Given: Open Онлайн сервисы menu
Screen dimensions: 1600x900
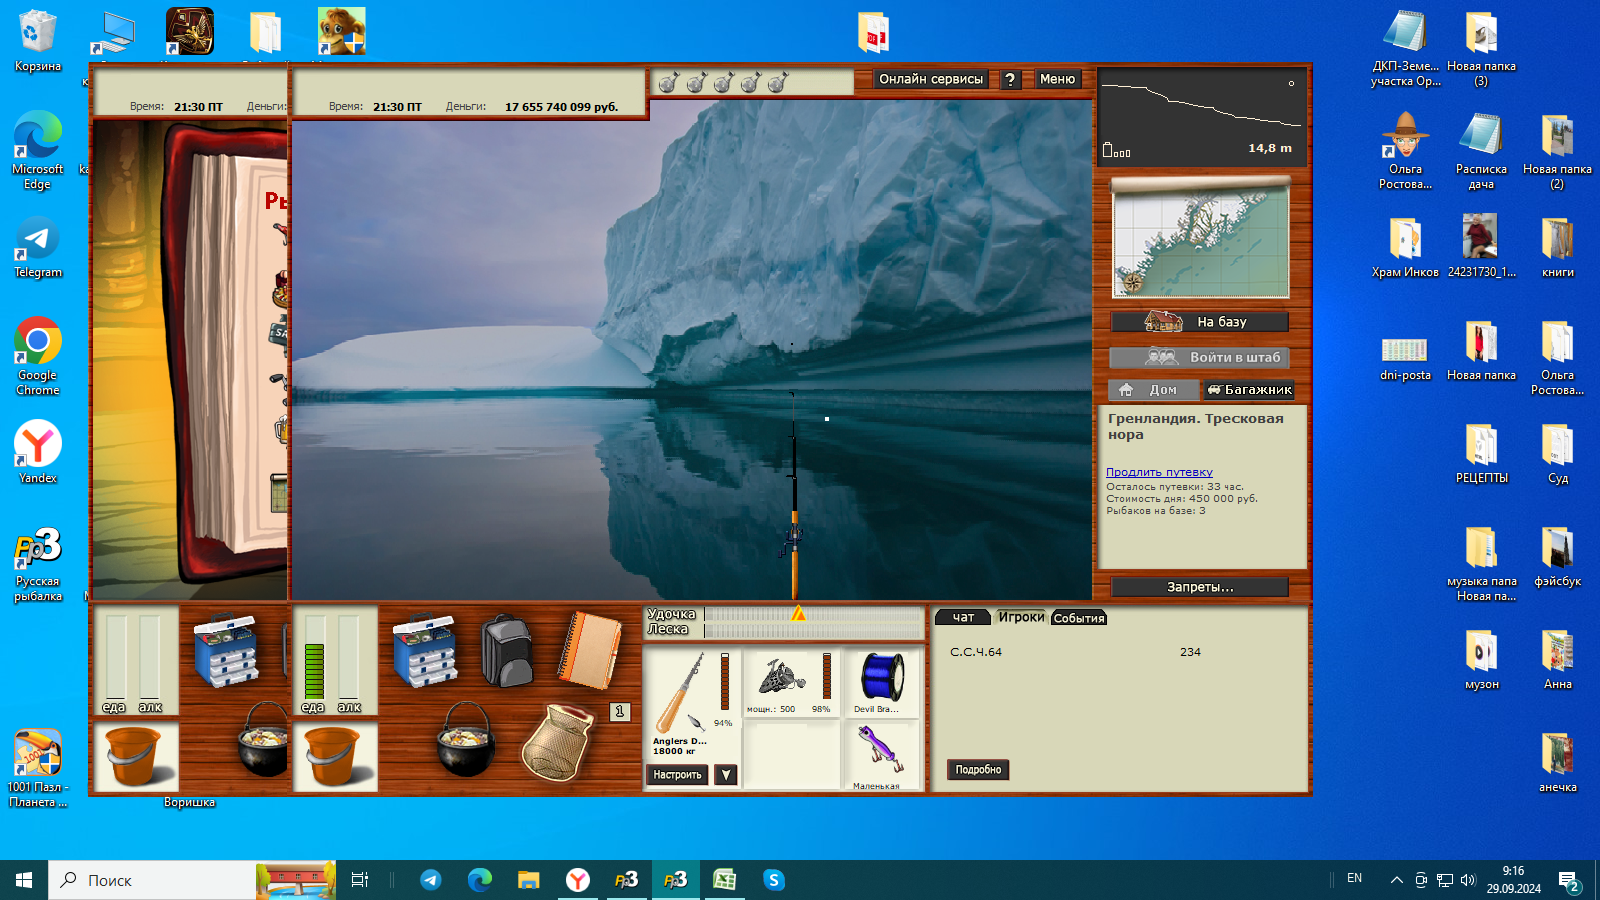Looking at the screenshot, I should click(x=931, y=79).
